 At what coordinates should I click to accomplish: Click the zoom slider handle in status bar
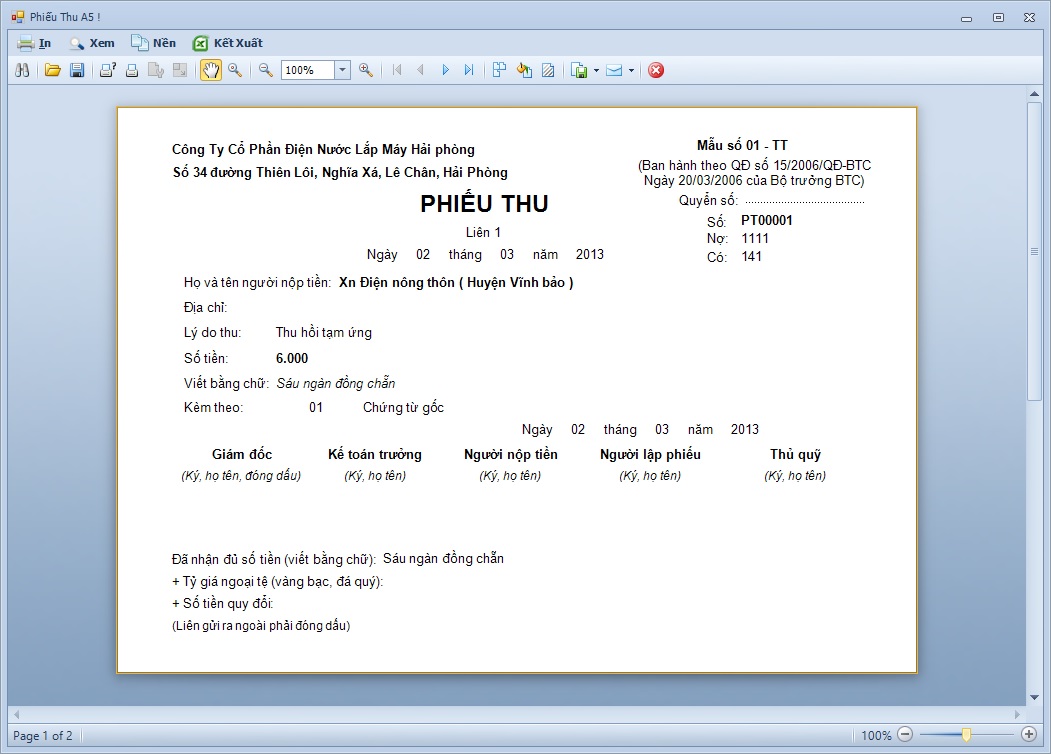[966, 735]
